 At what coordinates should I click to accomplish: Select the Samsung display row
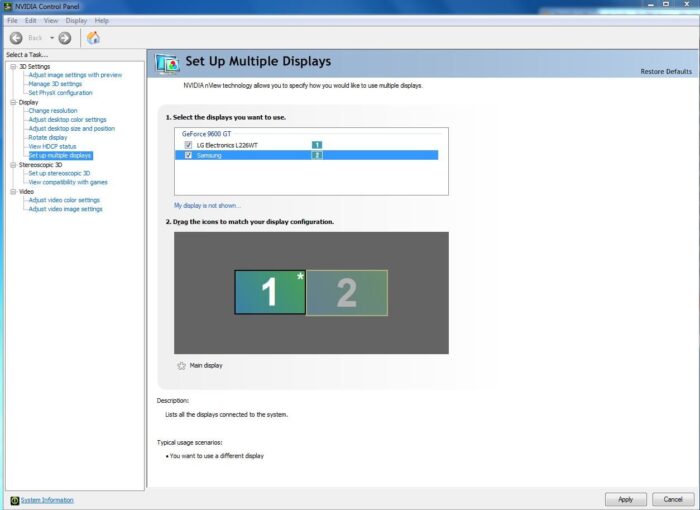point(306,155)
